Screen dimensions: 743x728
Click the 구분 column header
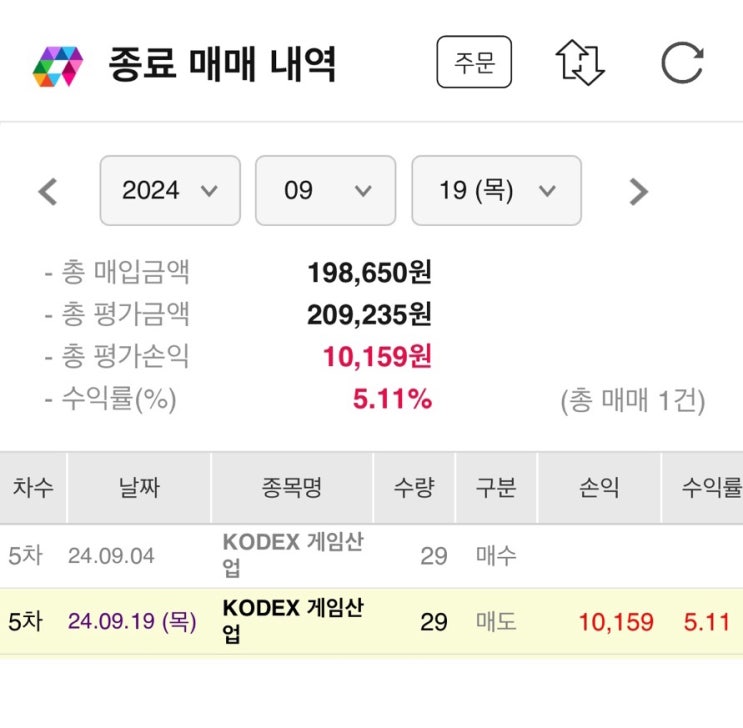pos(496,487)
